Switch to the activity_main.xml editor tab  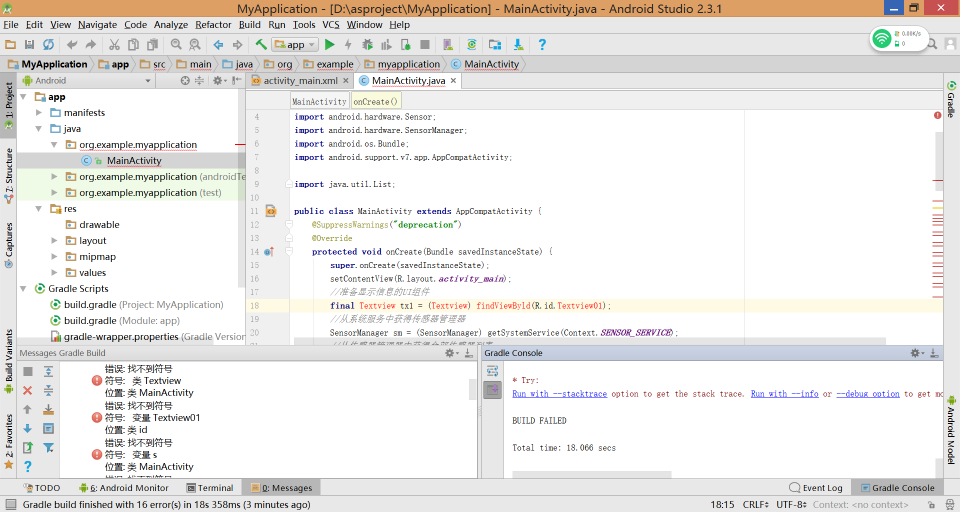tap(299, 81)
